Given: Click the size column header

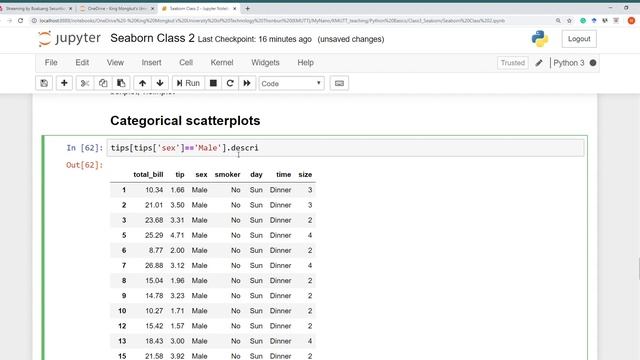Looking at the screenshot, I should [305, 175].
